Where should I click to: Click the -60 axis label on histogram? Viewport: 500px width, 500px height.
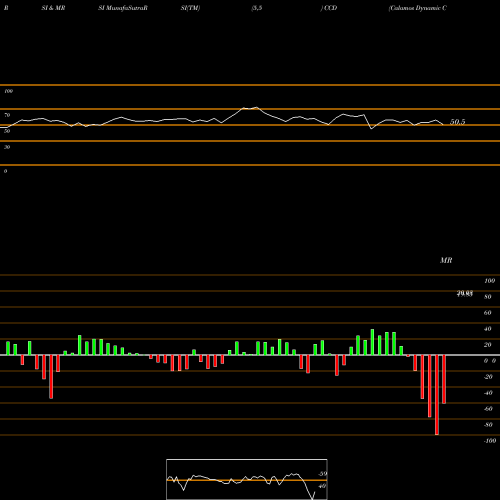488,409
